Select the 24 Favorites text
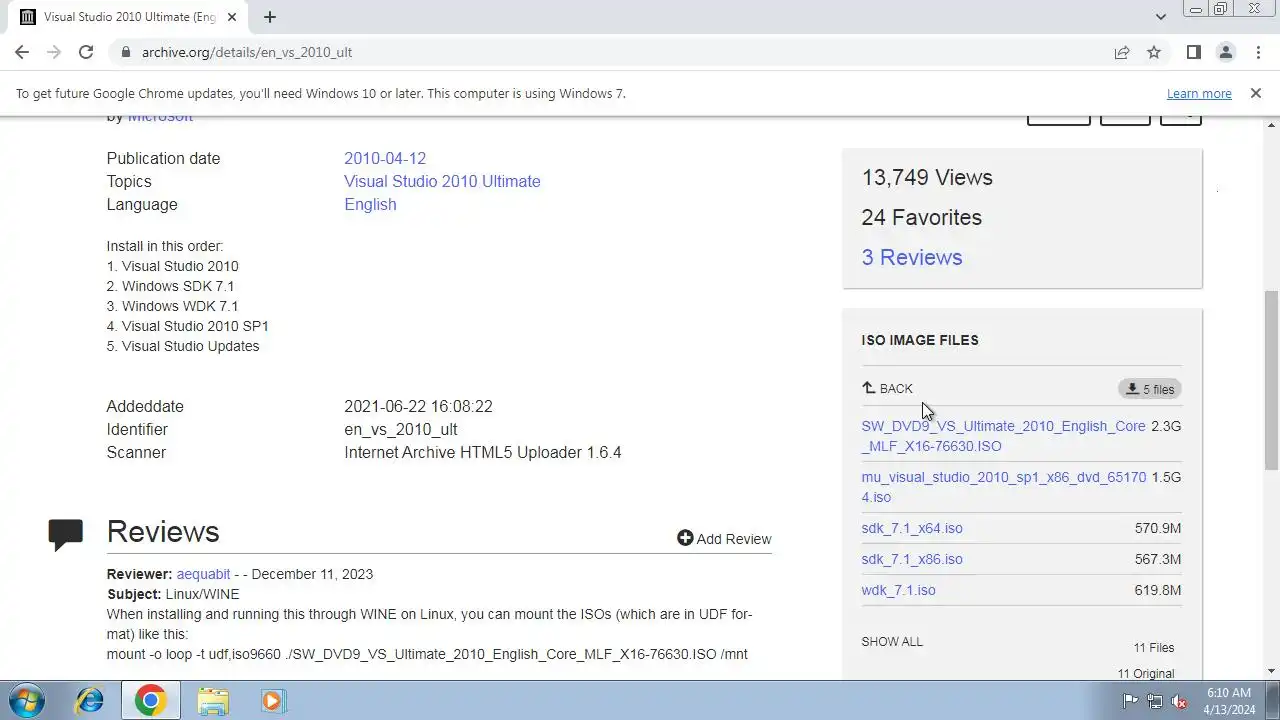 922,217
